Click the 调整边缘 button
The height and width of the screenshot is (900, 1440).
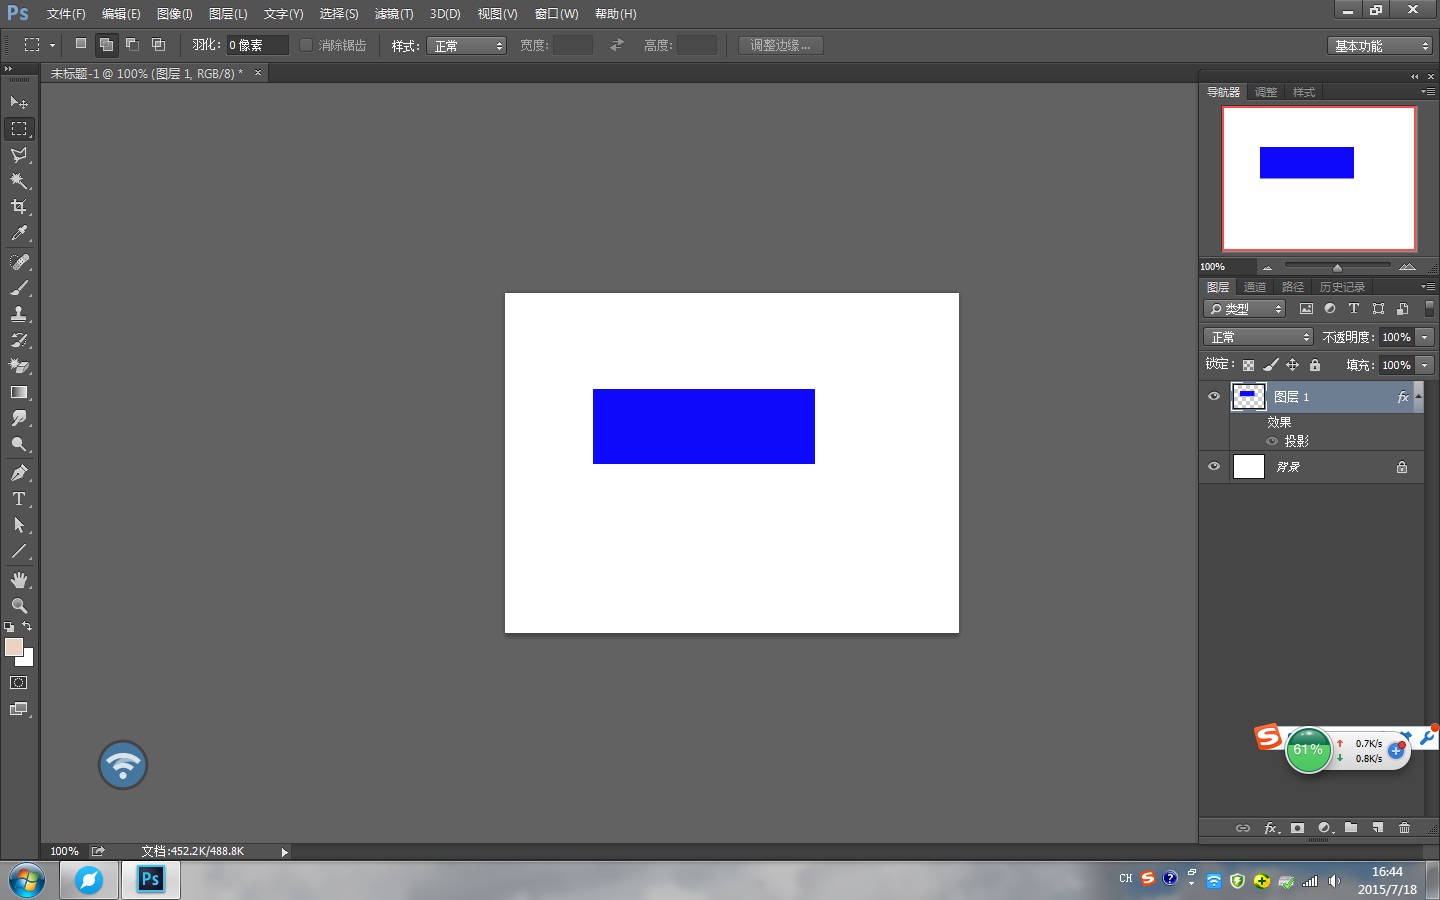coord(780,44)
